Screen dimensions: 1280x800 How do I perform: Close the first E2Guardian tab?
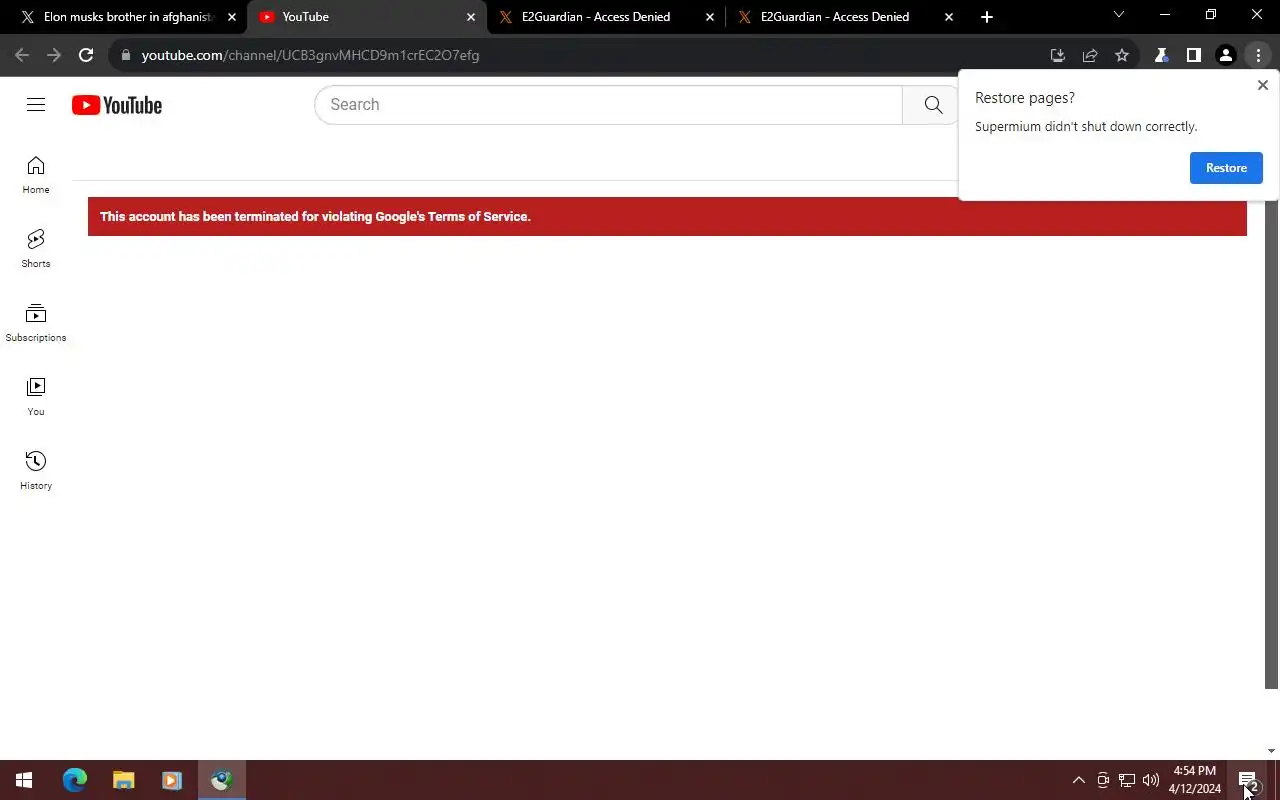tap(710, 17)
